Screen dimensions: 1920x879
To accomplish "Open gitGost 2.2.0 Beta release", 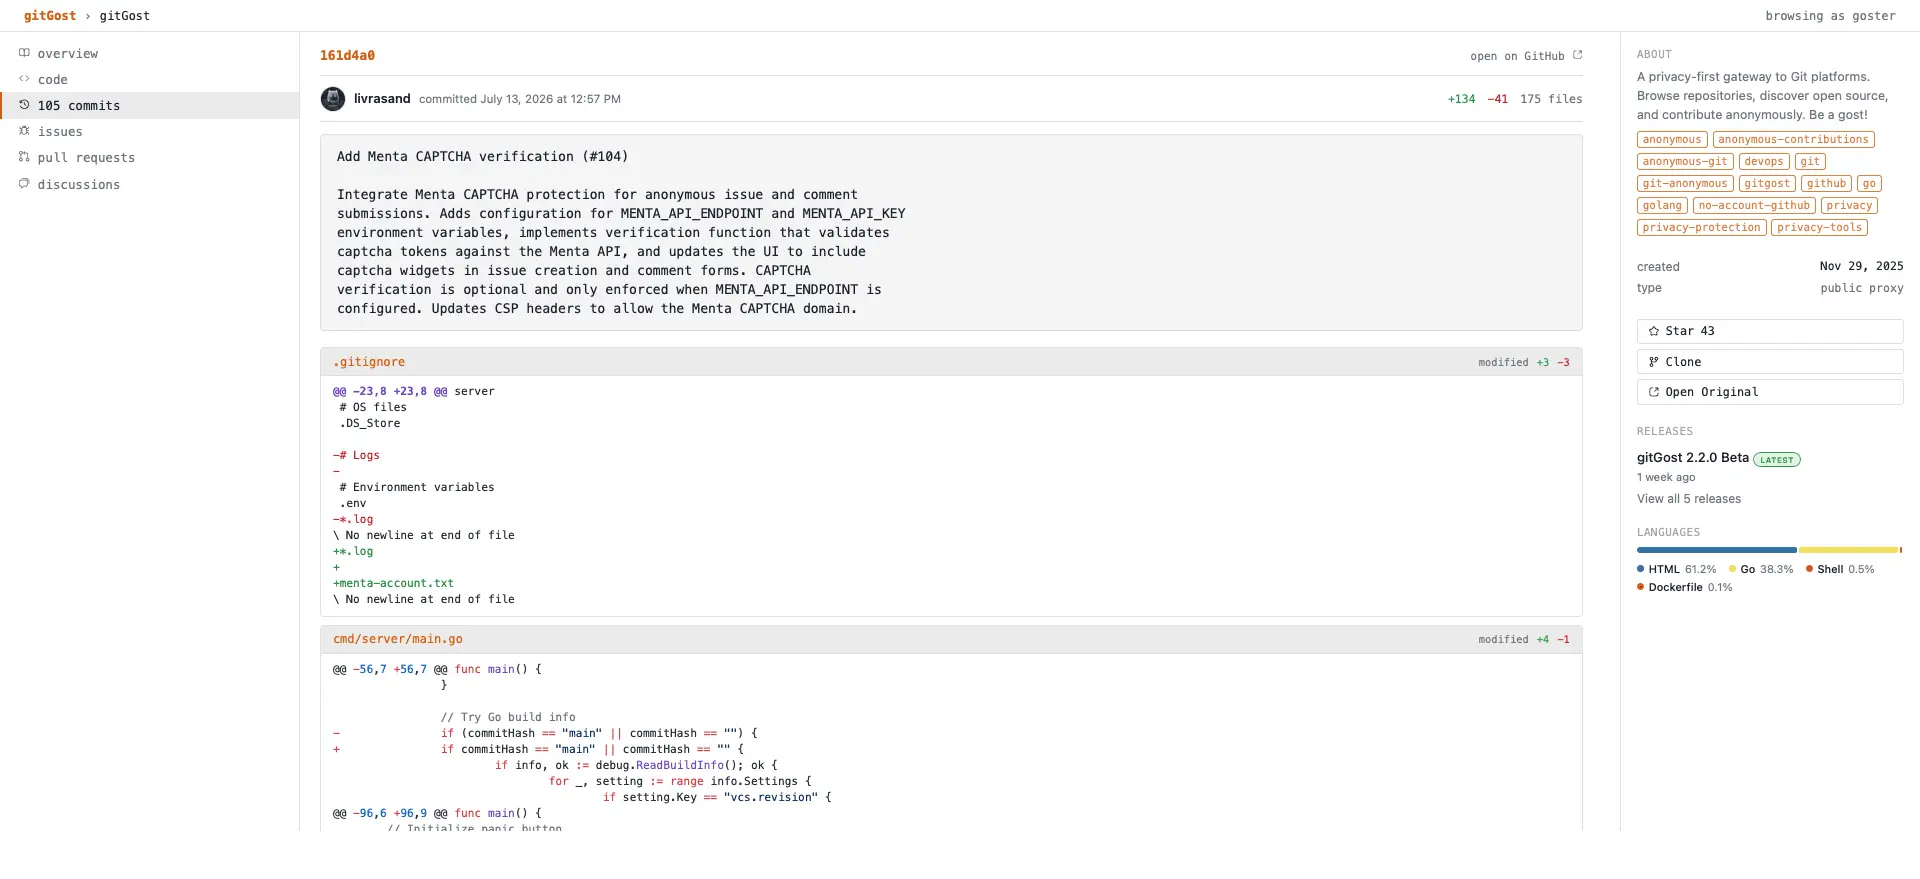I will [x=1693, y=458].
